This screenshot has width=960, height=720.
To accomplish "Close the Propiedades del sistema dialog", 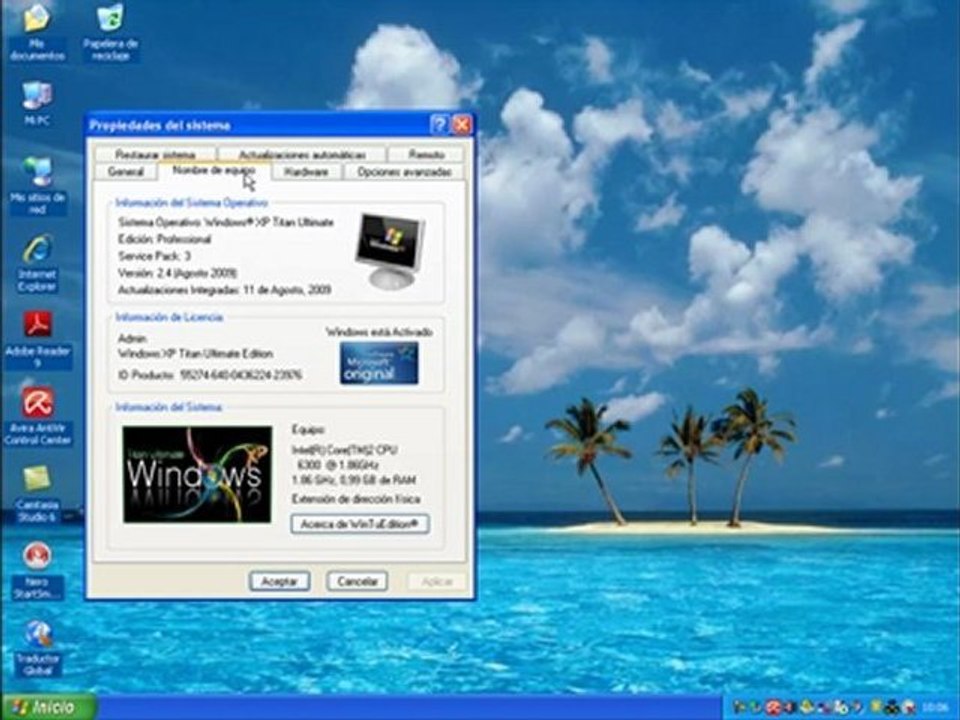I will click(x=462, y=125).
